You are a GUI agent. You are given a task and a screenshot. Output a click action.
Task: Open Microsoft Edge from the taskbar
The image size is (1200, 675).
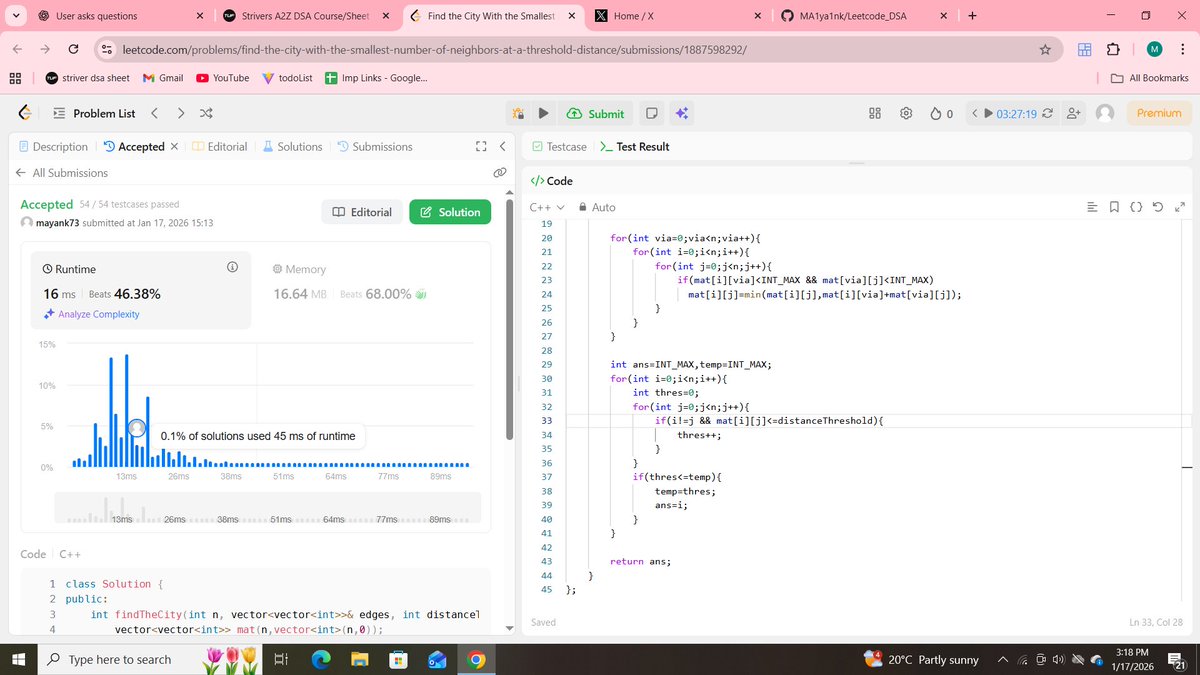(x=320, y=659)
